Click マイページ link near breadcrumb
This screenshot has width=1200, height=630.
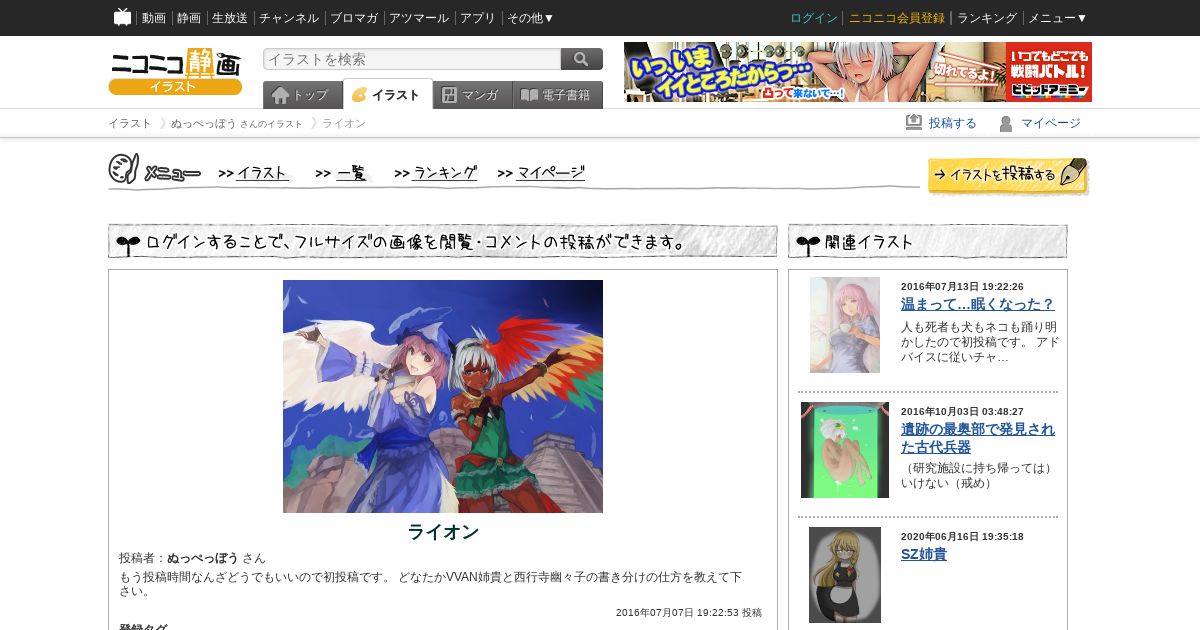click(1050, 123)
